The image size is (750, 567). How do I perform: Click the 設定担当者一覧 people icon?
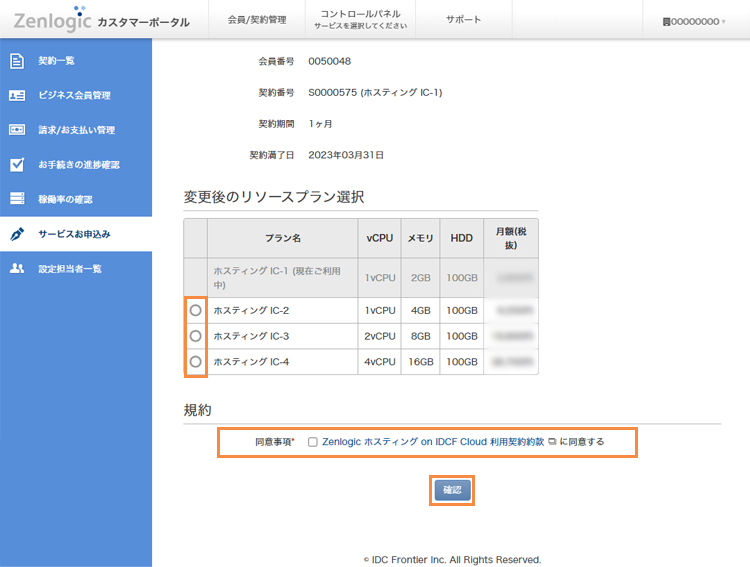17,268
